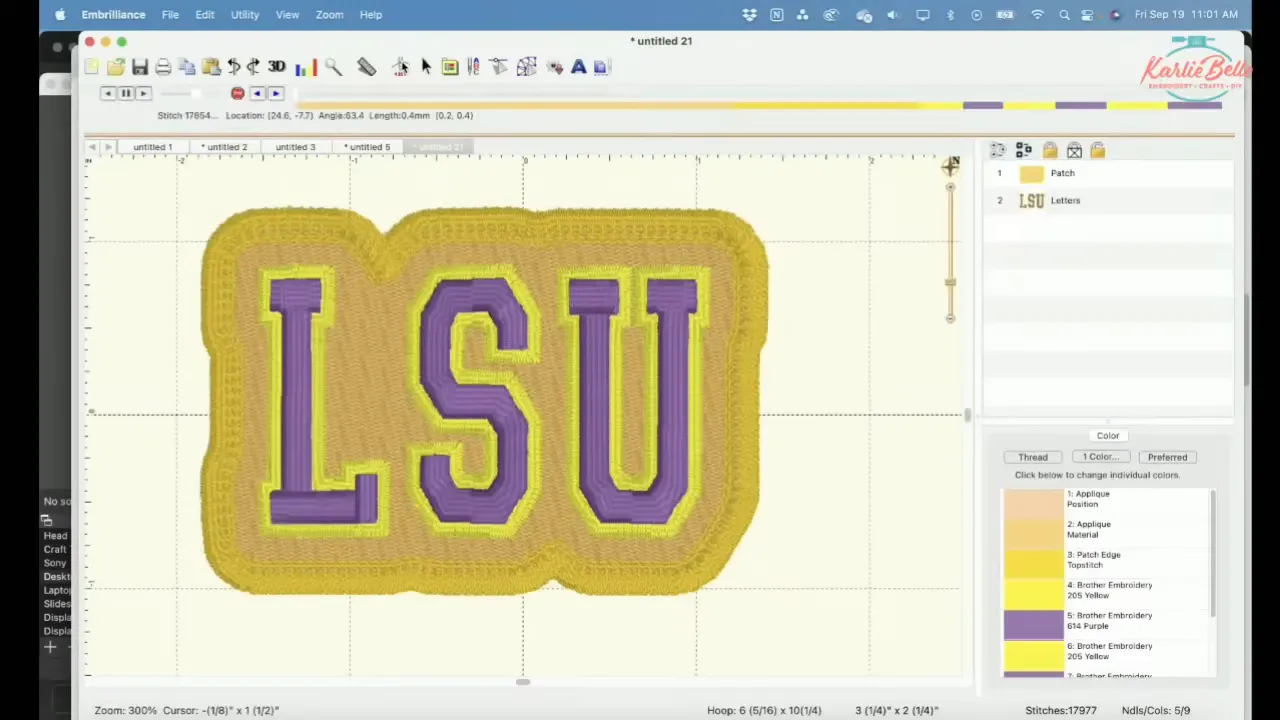Open the Utility menu
Screen dimensions: 1280x720
point(245,14)
